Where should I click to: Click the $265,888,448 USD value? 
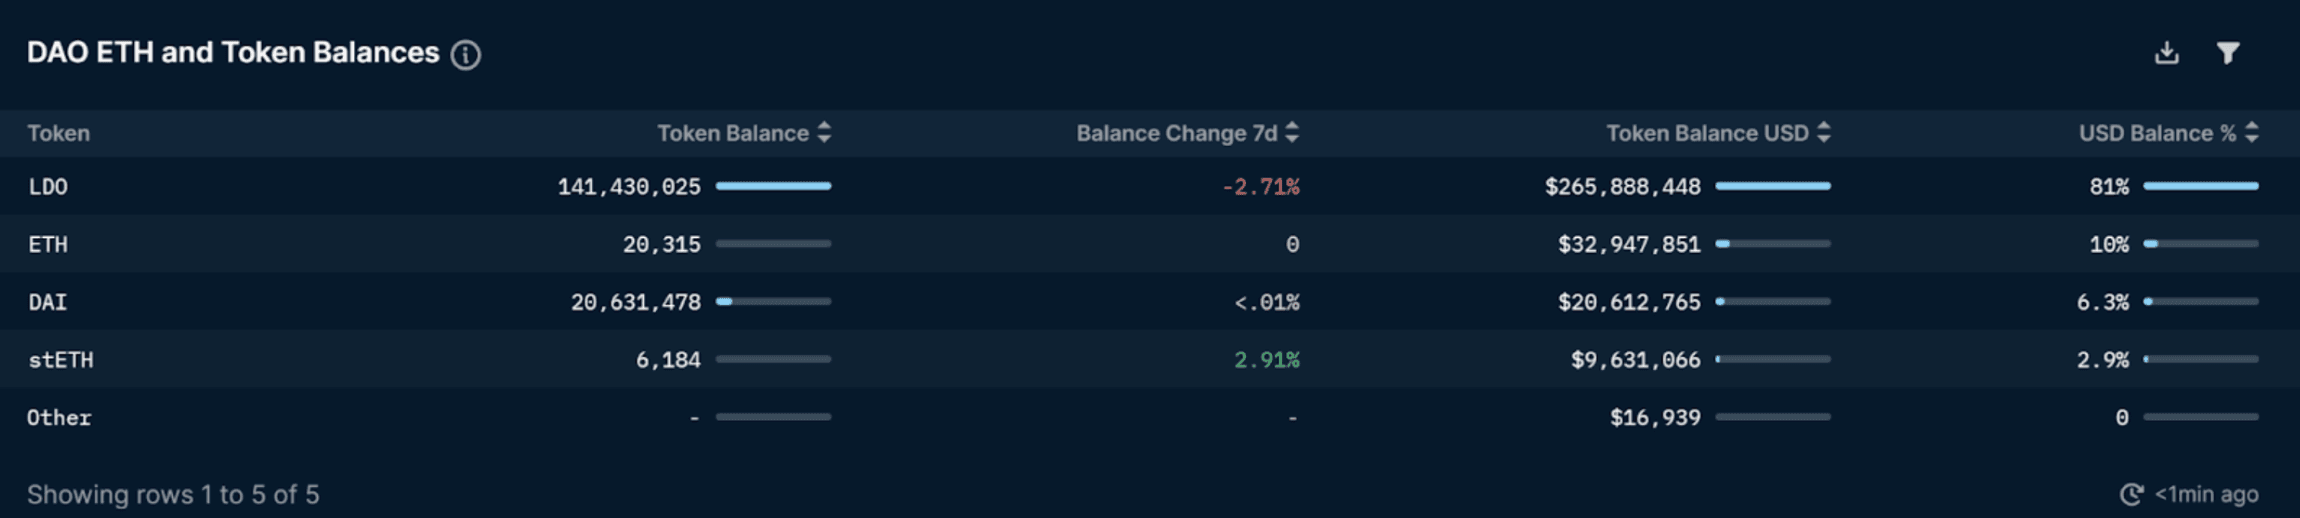pyautogui.click(x=1622, y=187)
